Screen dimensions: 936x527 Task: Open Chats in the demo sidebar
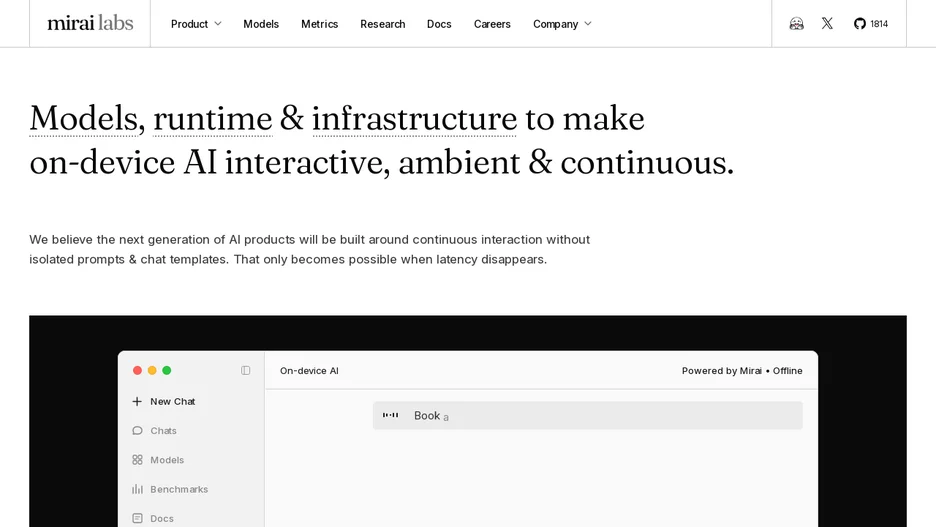[163, 430]
